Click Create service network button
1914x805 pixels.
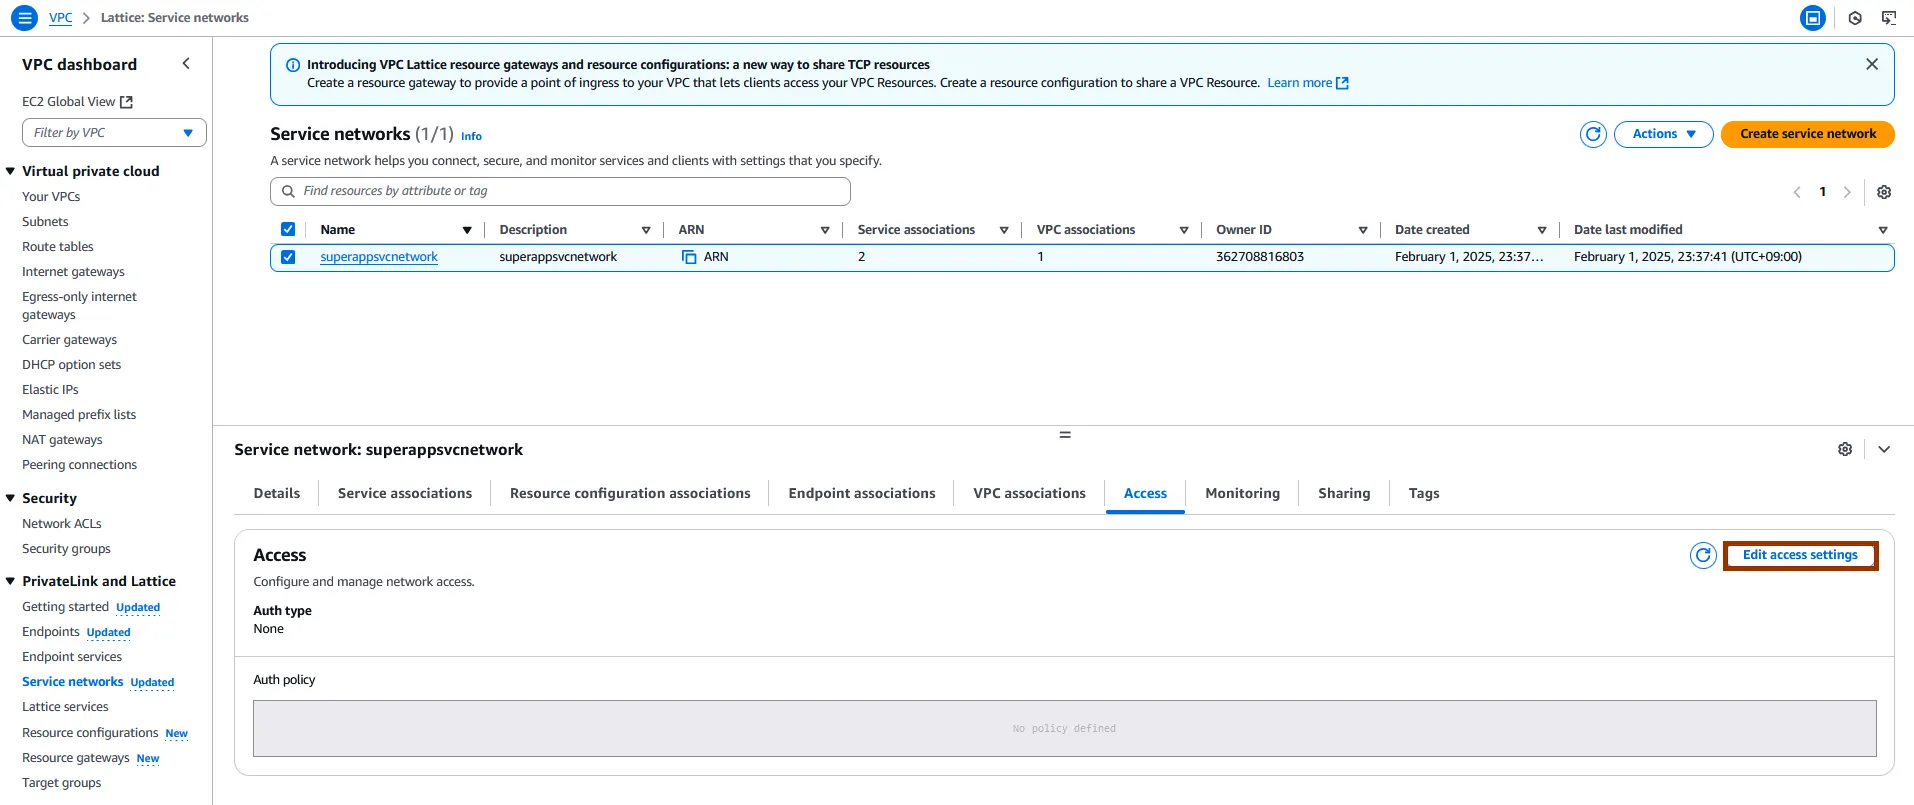tap(1808, 134)
